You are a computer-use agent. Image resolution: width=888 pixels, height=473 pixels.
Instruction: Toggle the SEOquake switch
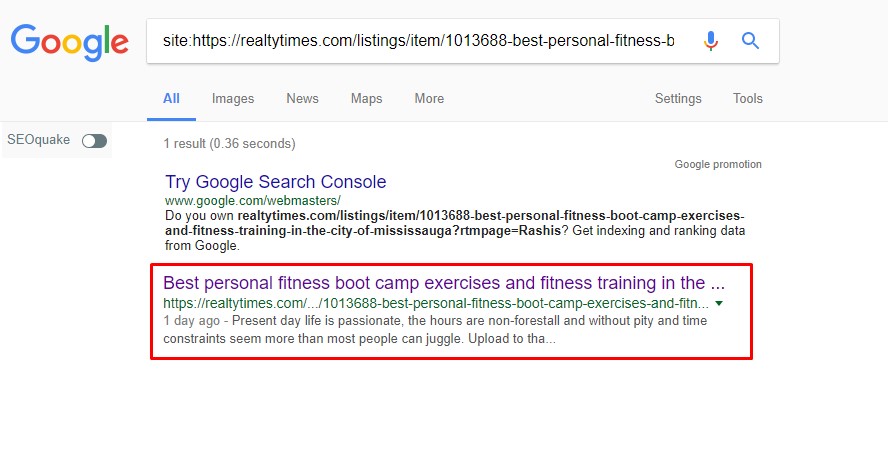(x=94, y=141)
